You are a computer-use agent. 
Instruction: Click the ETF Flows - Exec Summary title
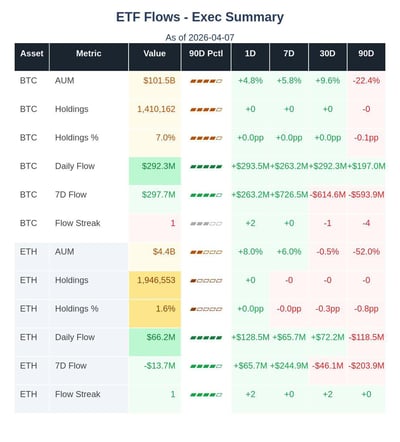200,17
